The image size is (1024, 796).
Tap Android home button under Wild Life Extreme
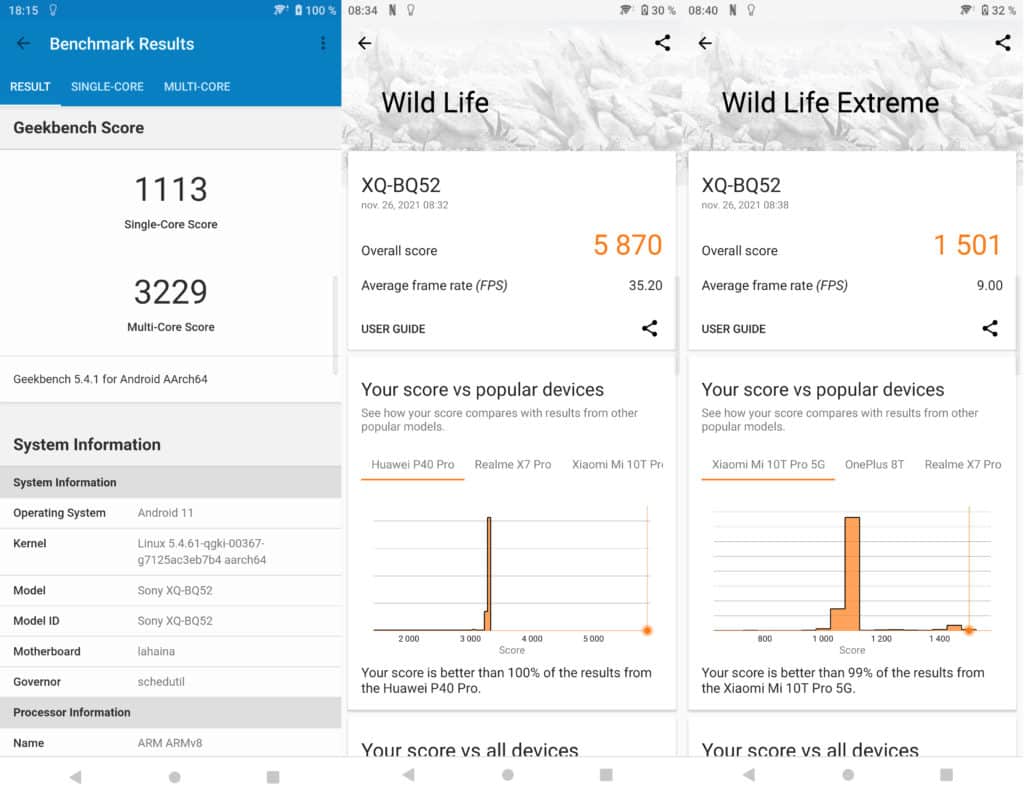(848, 774)
